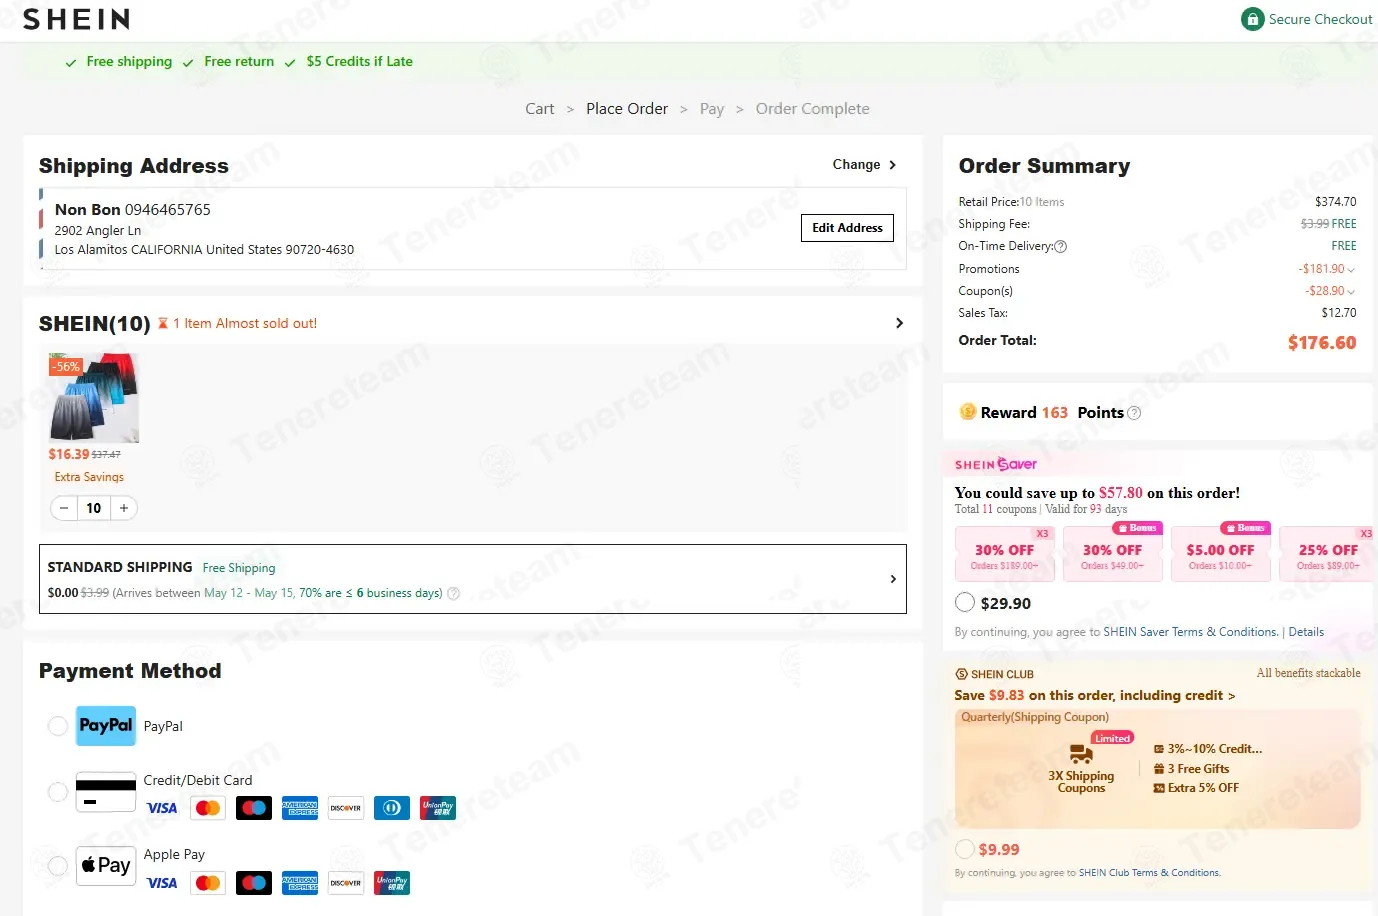Open the SHEIN(10) item list arrow
This screenshot has width=1378, height=916.
899,323
